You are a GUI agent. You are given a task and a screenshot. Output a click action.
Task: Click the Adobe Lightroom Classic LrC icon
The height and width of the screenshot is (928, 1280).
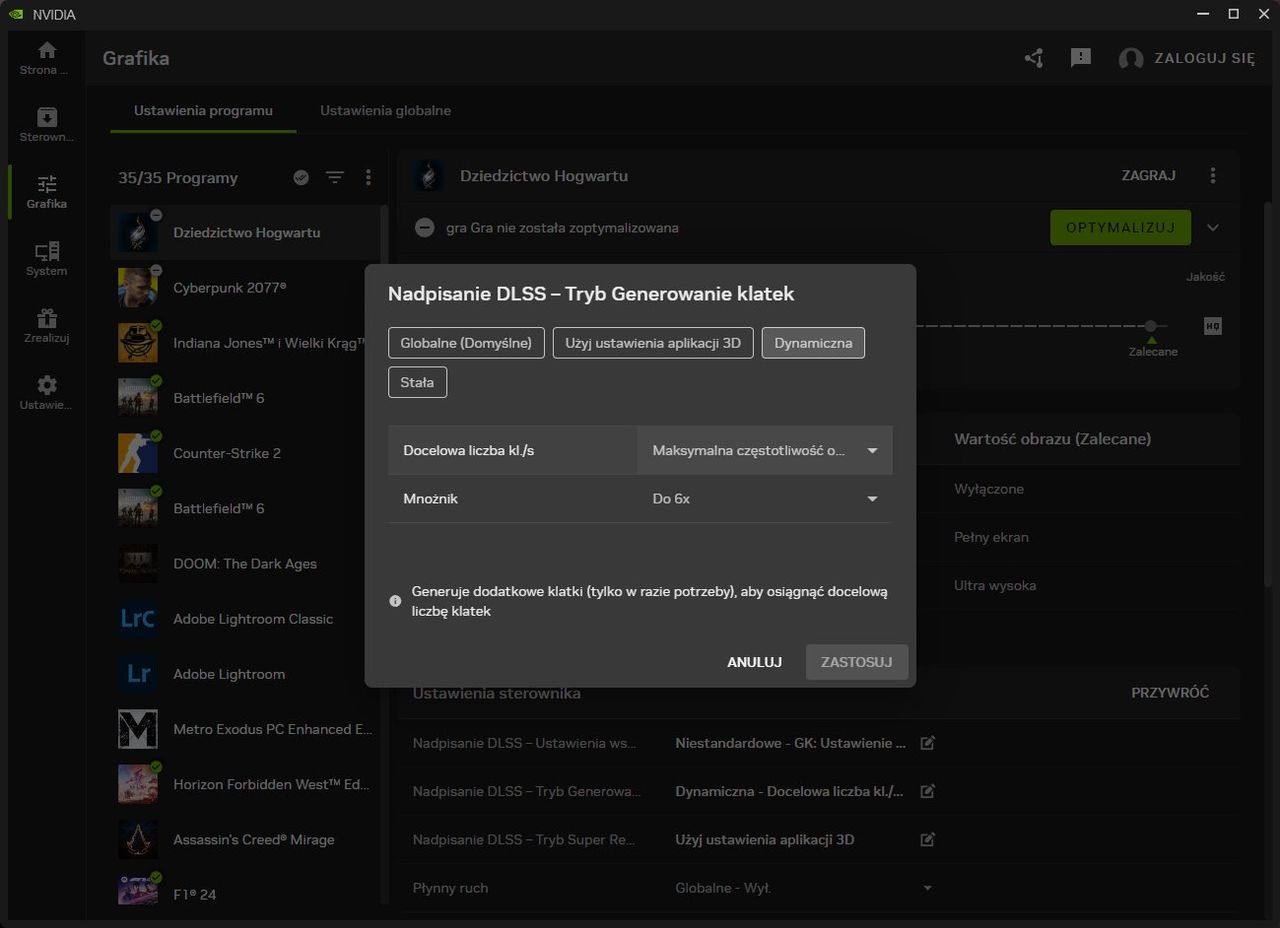coord(138,619)
